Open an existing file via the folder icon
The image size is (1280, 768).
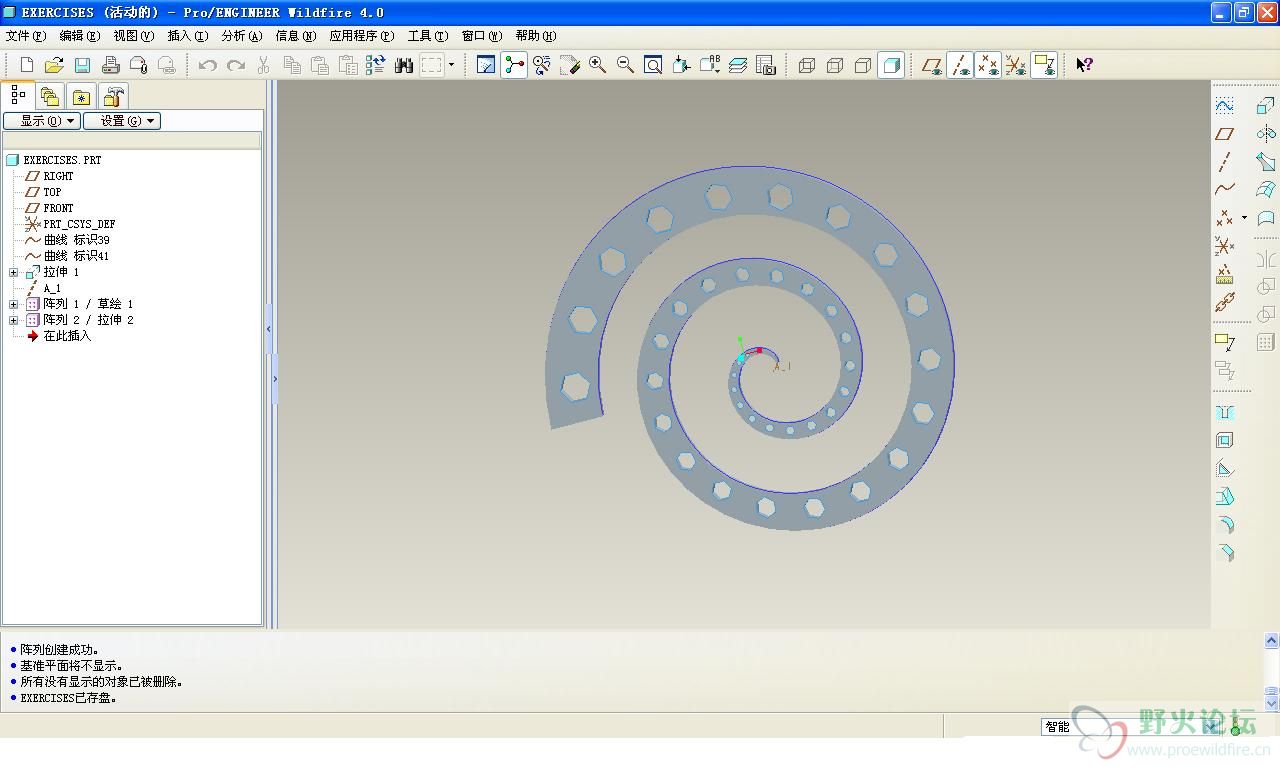(x=55, y=65)
